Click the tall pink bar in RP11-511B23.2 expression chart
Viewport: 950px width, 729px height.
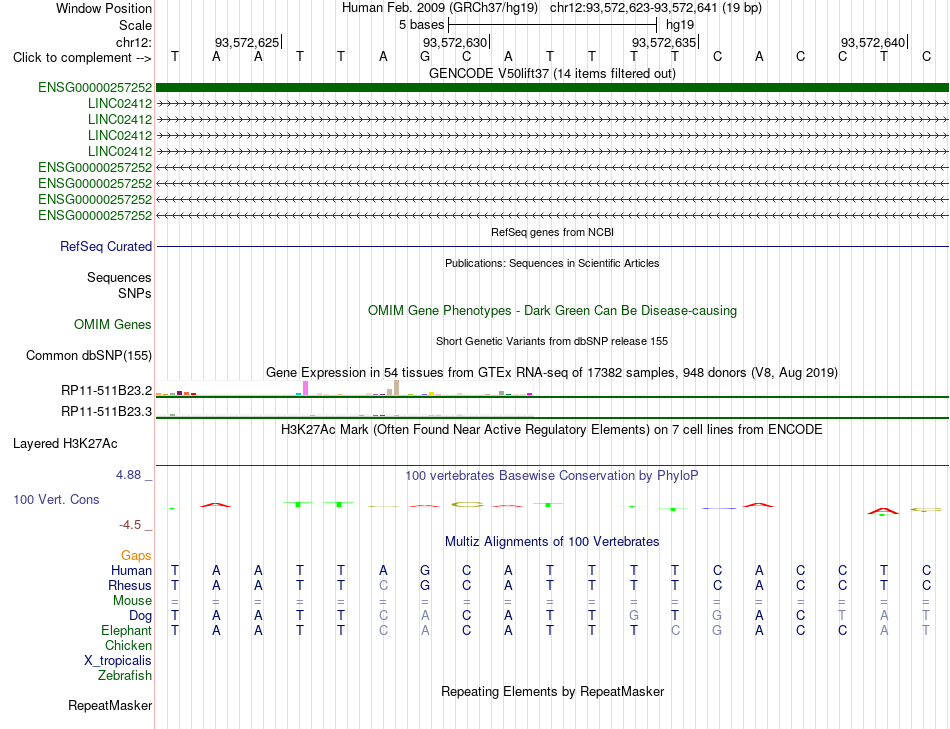point(306,388)
